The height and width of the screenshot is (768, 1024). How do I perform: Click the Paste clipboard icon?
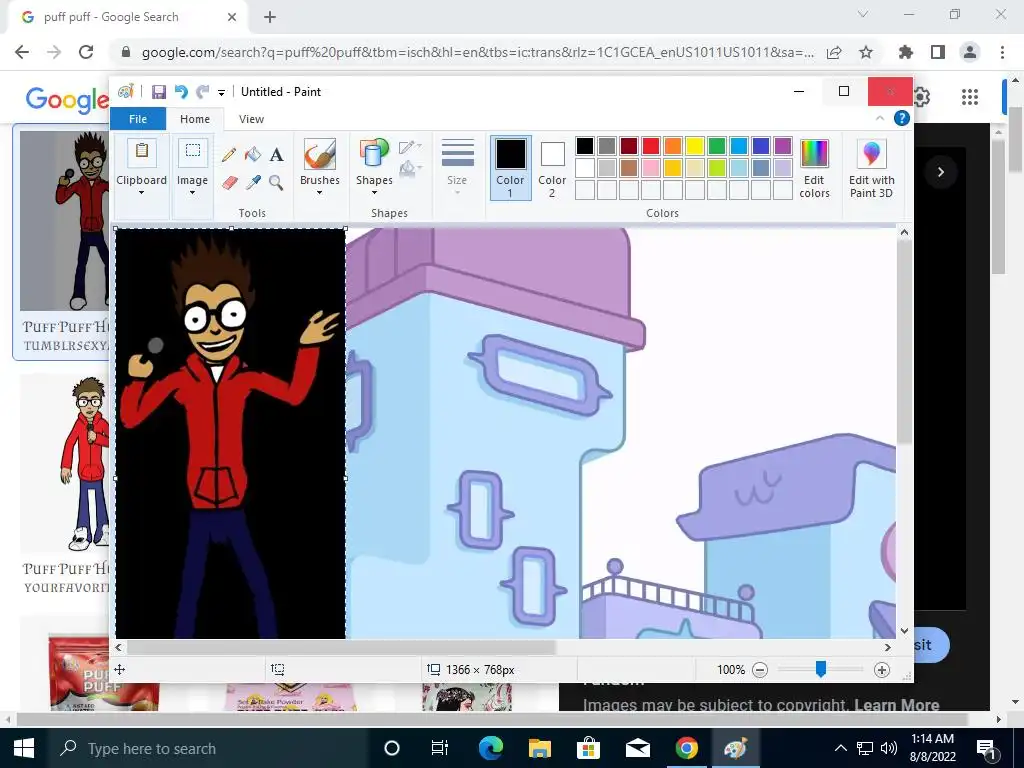click(x=141, y=152)
